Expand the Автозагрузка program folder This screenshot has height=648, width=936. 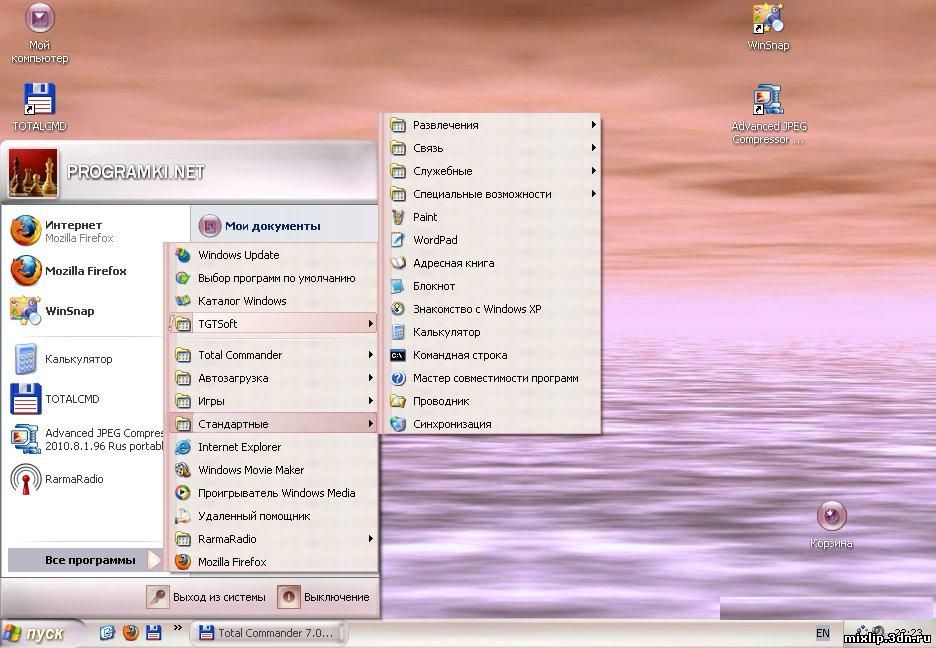(273, 378)
